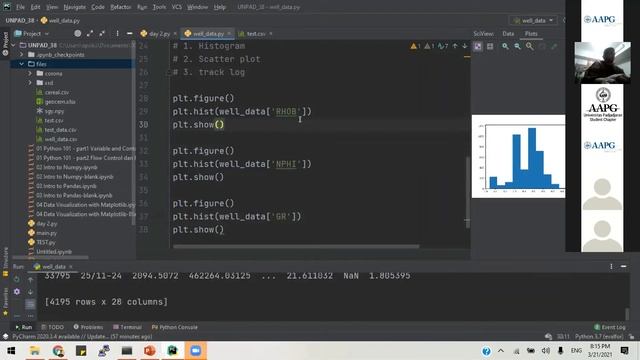The height and width of the screenshot is (360, 640).
Task: Toggle the SciView fit-to-window icon
Action: (x=478, y=46)
